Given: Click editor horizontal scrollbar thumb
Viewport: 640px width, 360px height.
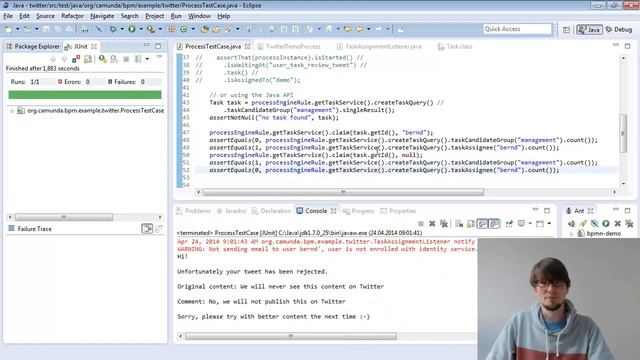Looking at the screenshot, I should pos(343,192).
